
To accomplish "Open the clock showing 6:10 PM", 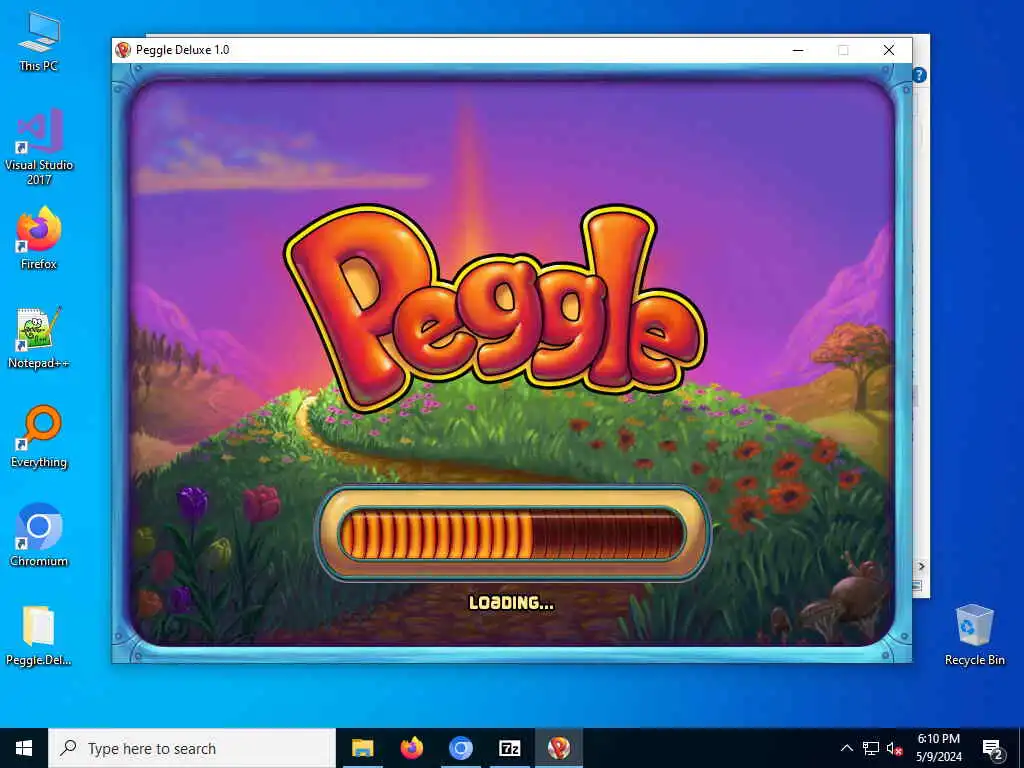I will (x=938, y=748).
